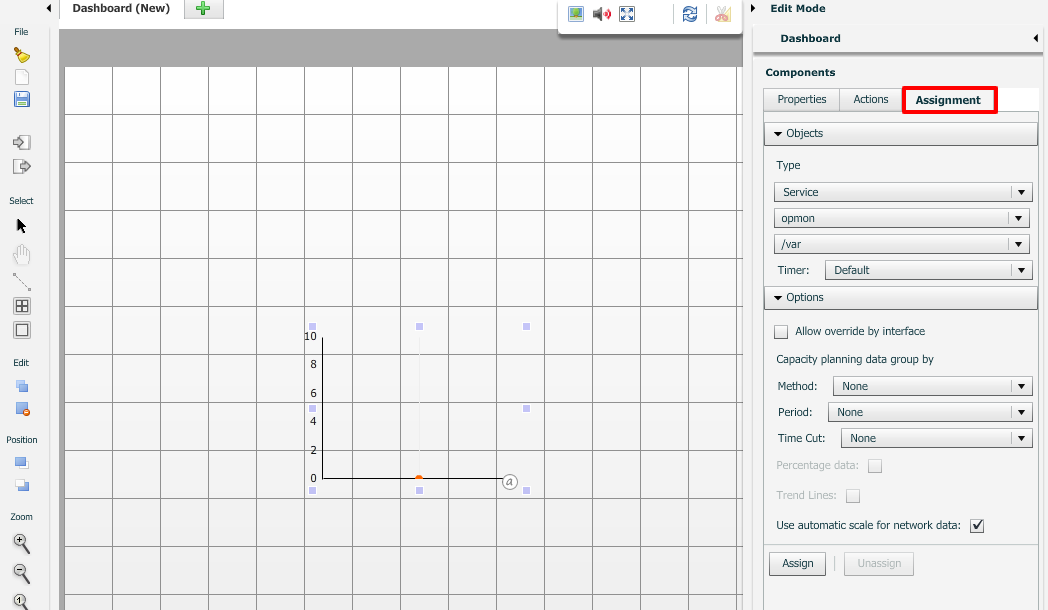Screen dimensions: 1048x610
Task: Click the speaker sound alert icon
Action: point(602,13)
